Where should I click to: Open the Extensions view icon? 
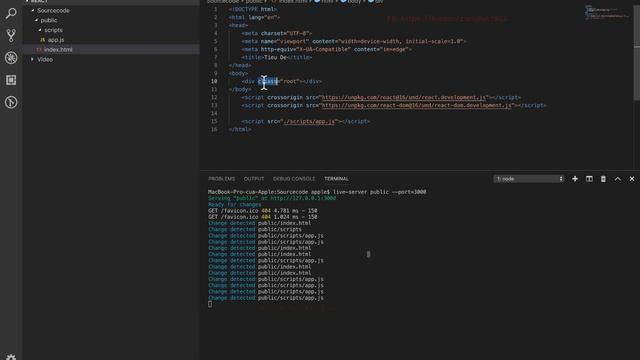point(11,80)
